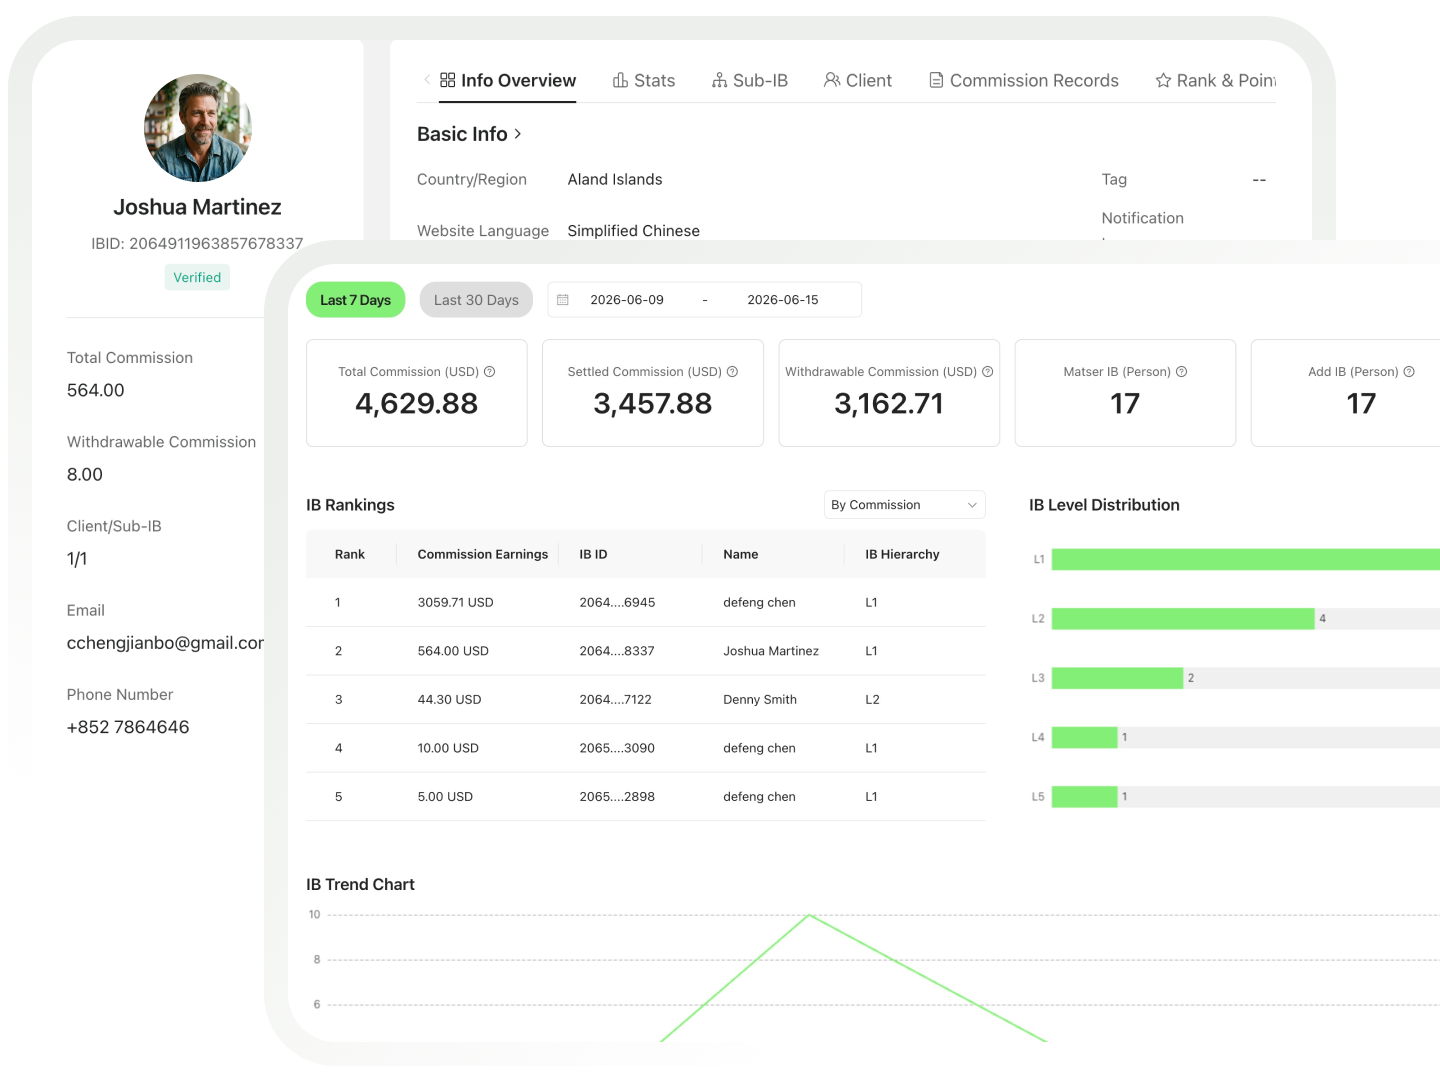The height and width of the screenshot is (1080, 1440).
Task: Click the phone number +852 7864646
Action: tap(128, 727)
